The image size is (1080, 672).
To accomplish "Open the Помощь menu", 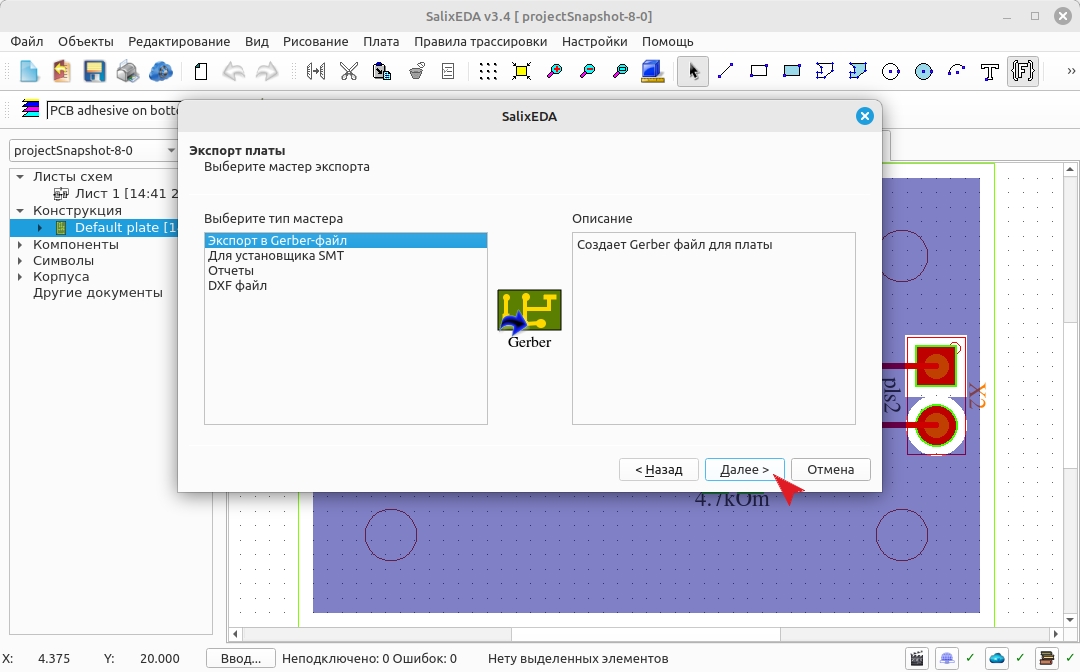I will 667,41.
